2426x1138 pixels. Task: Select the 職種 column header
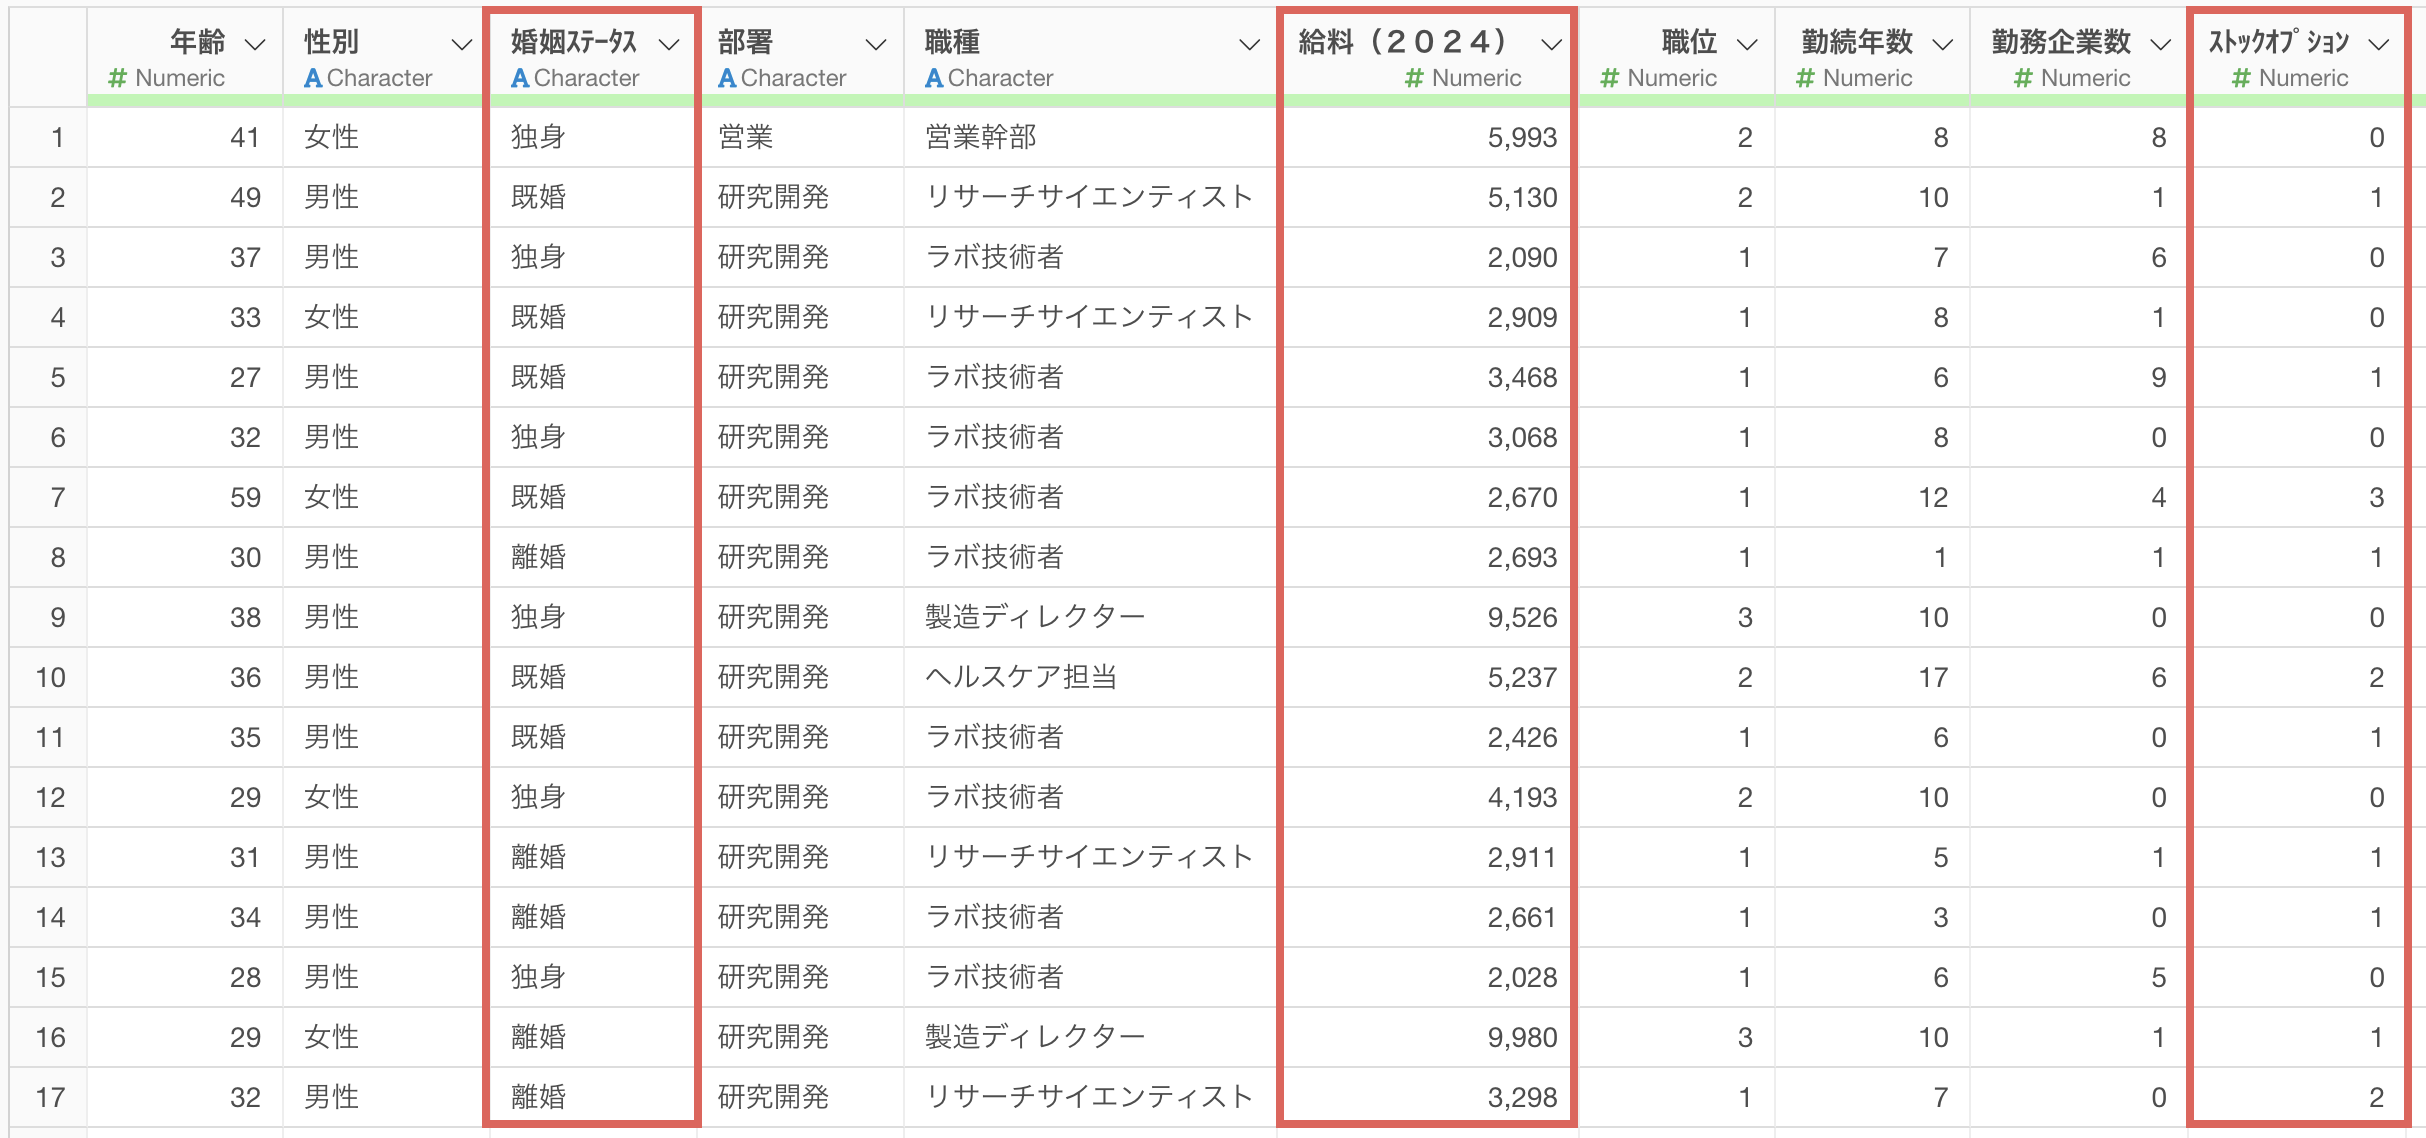coord(1090,56)
